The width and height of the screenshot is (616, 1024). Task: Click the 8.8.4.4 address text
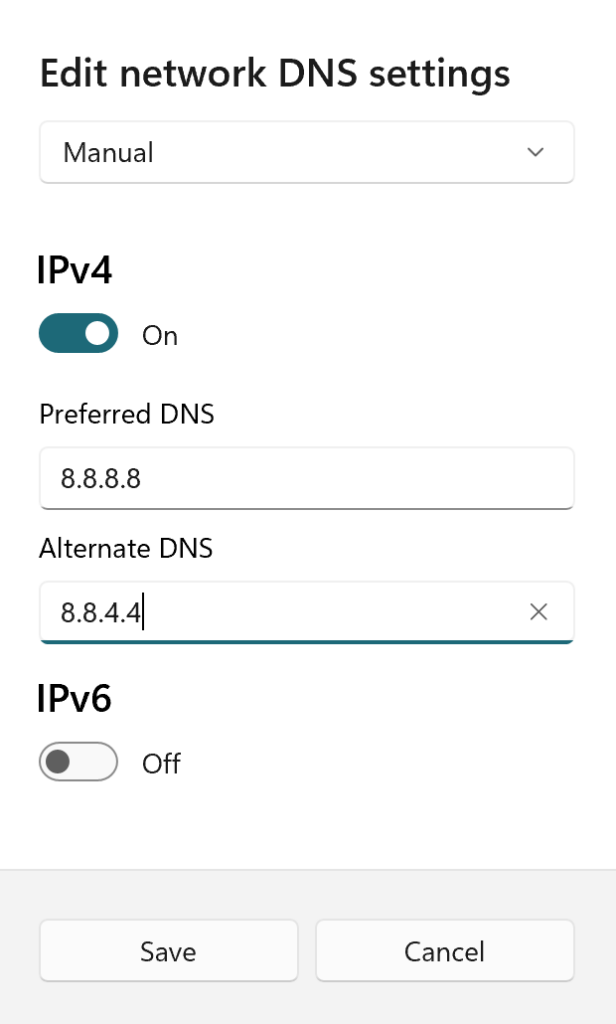click(x=101, y=613)
